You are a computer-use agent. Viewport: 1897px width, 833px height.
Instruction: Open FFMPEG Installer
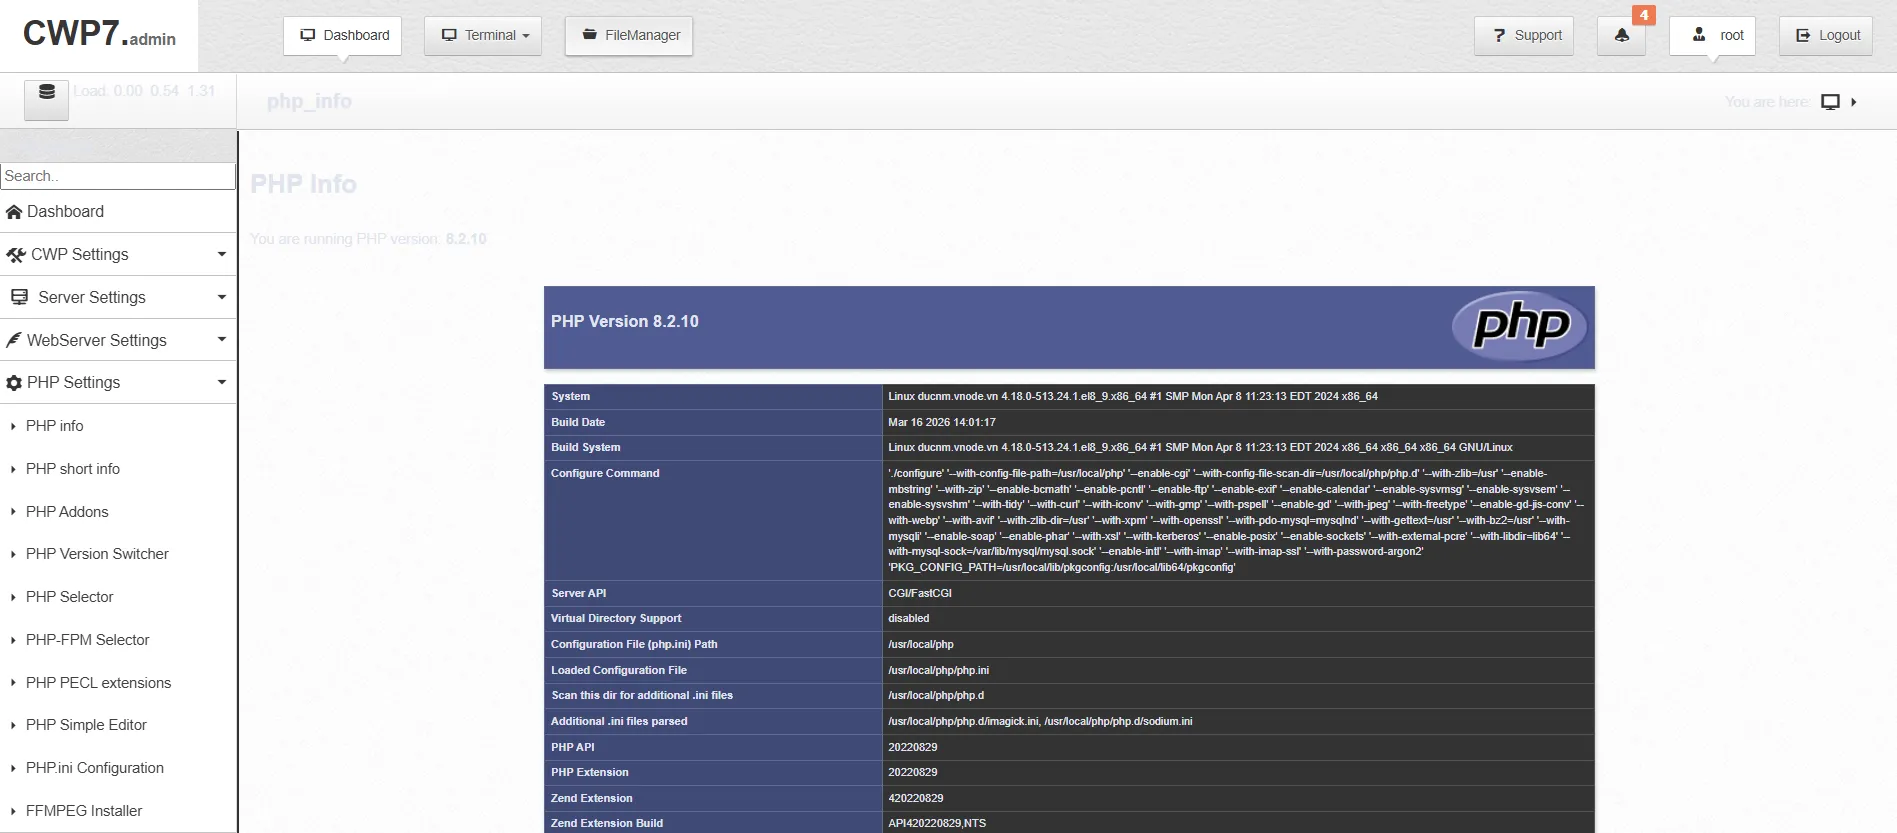84,811
